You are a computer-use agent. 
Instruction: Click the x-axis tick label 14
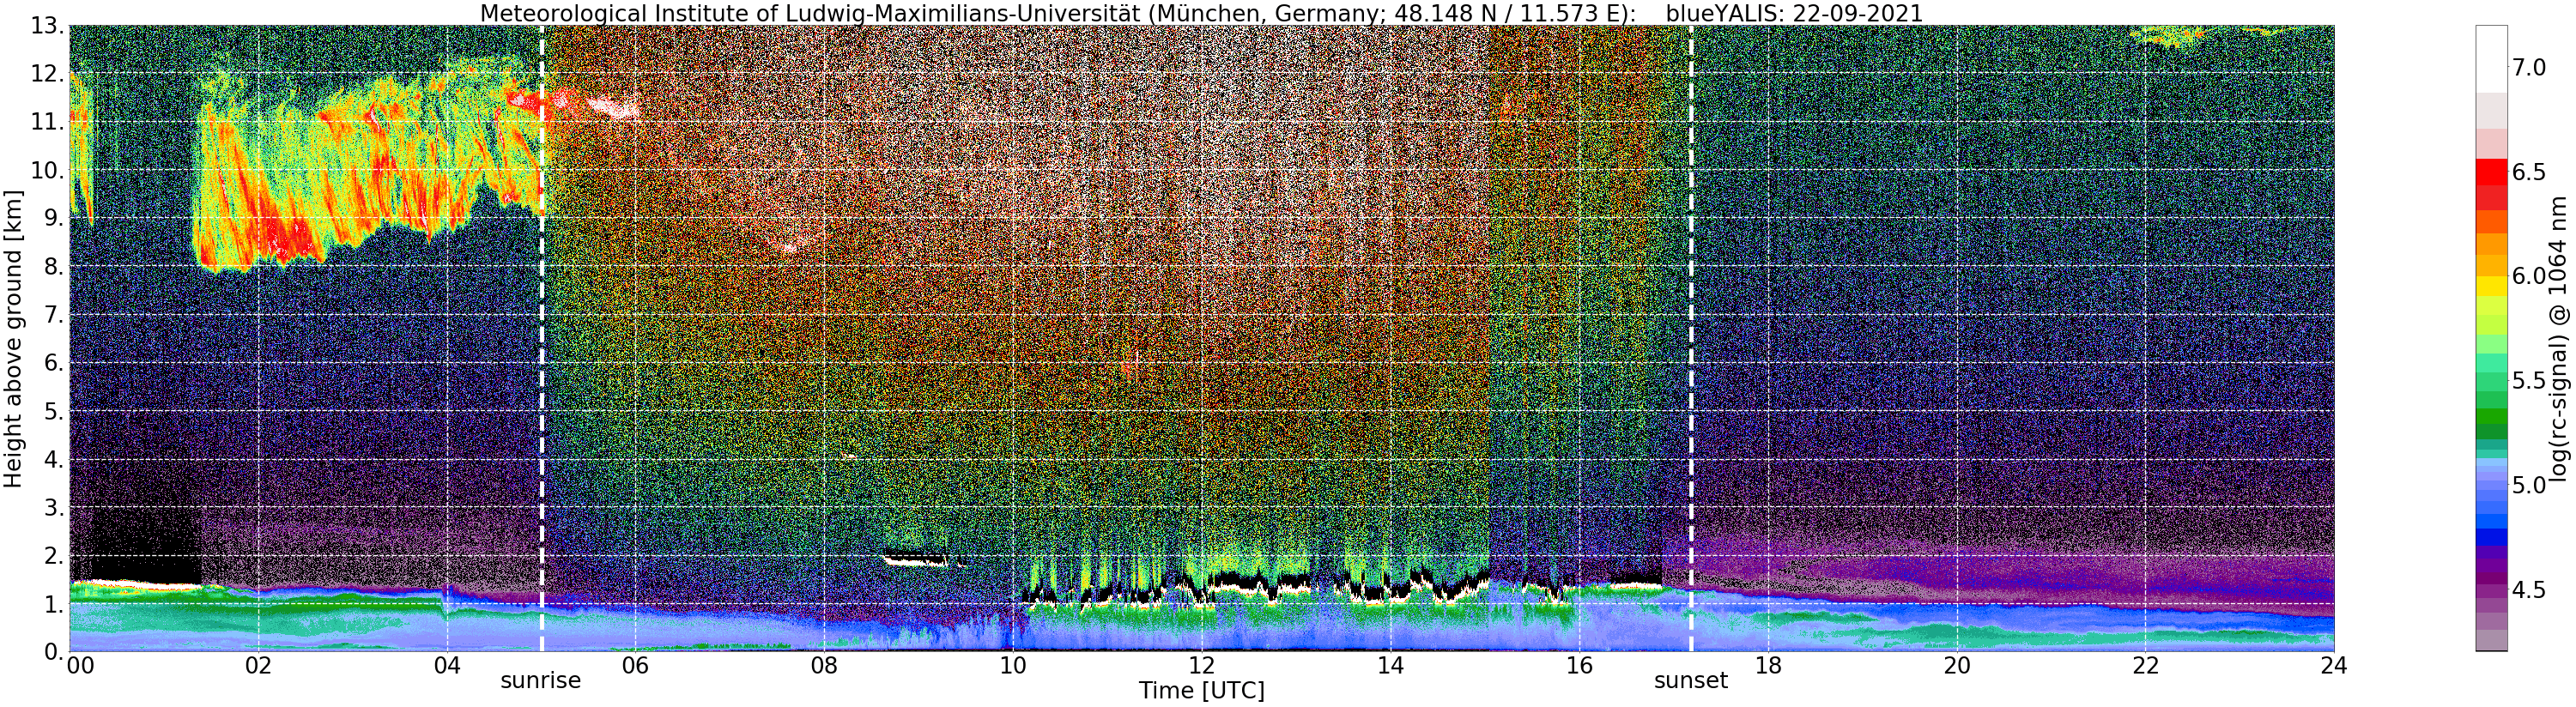click(x=1390, y=665)
